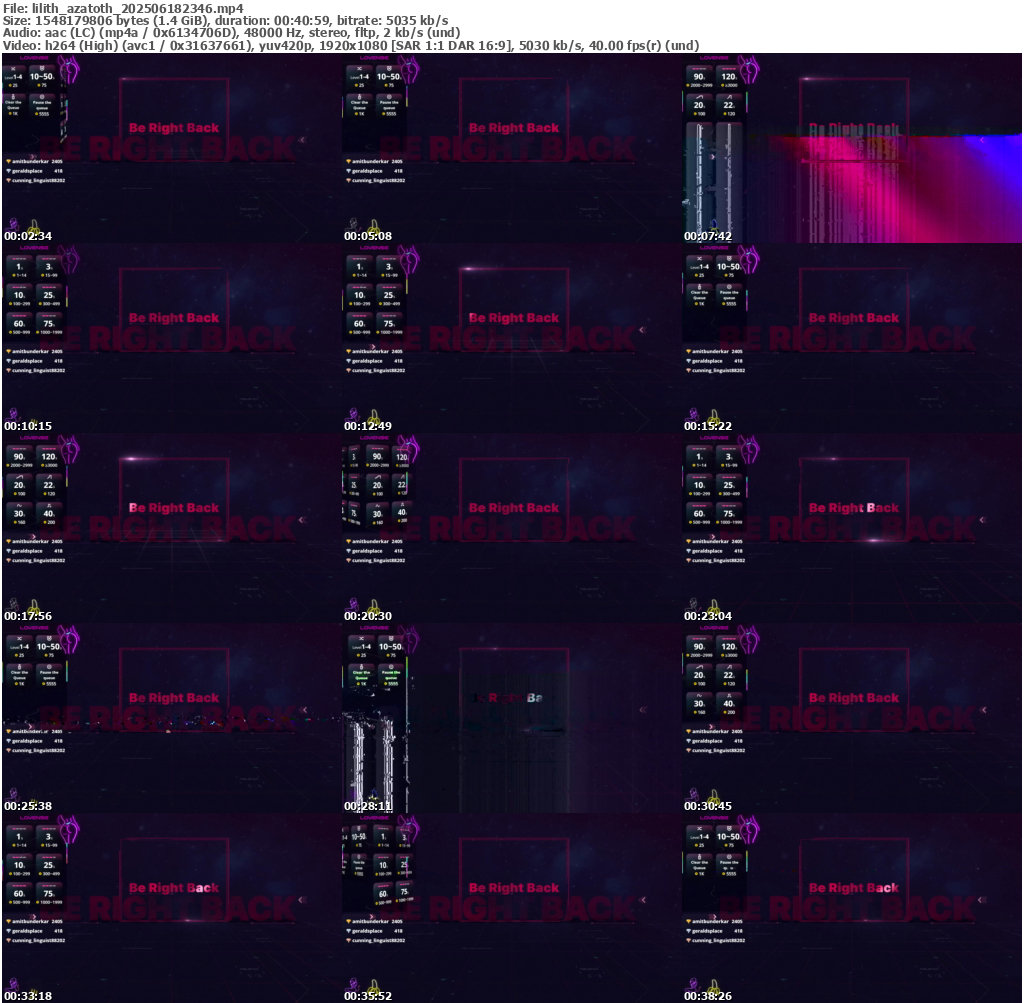Screen dimensions: 1024x1003
Task: Open the thumbnail frame at 00:02:34
Action: pos(172,148)
